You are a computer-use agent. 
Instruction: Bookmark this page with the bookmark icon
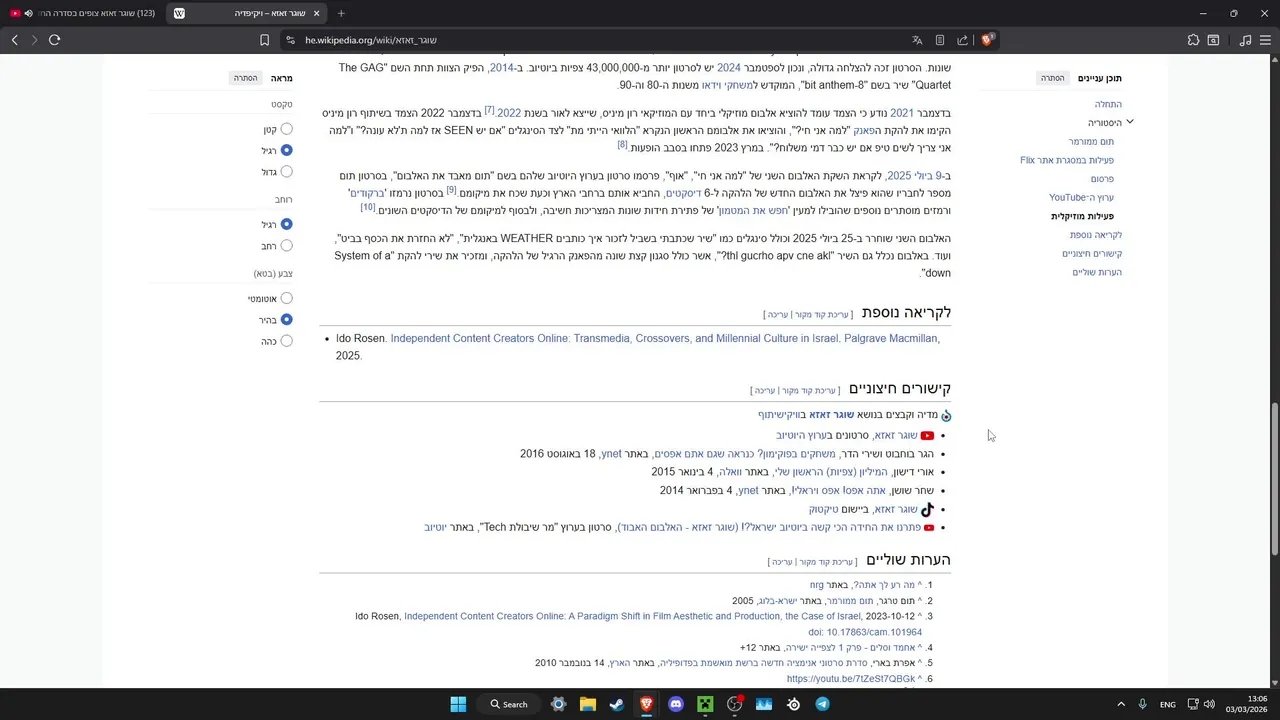tap(264, 40)
